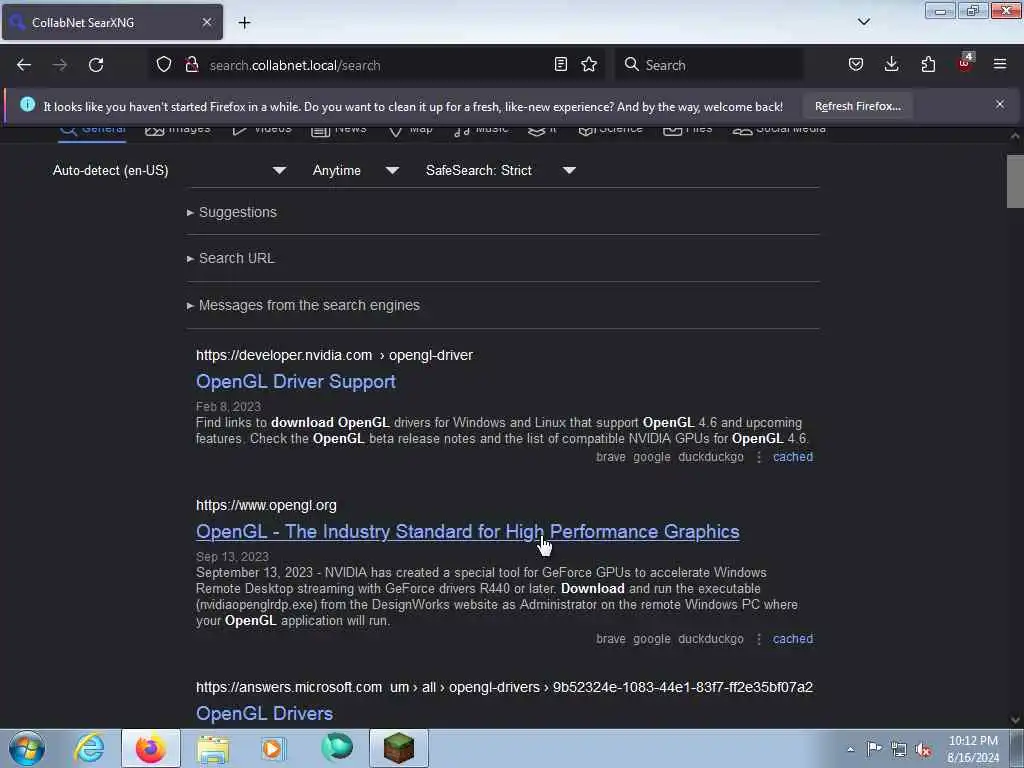Open the Minecraft block taskbar icon
Screen dimensions: 1024x768
[398, 748]
